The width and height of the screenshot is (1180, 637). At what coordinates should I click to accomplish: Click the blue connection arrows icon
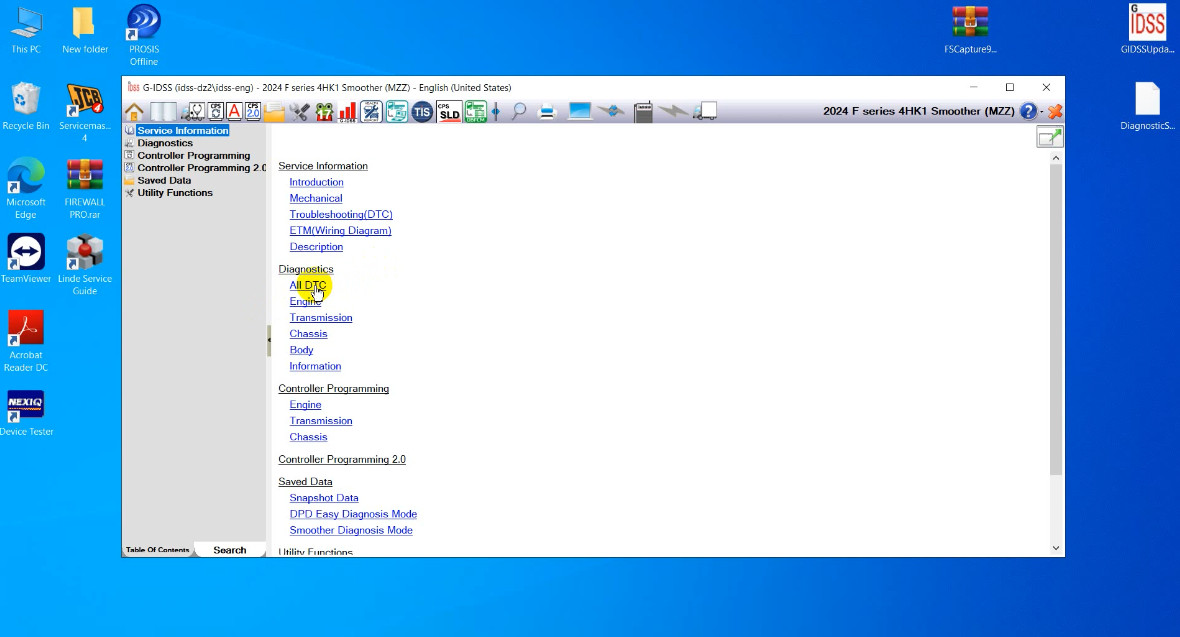pyautogui.click(x=613, y=111)
